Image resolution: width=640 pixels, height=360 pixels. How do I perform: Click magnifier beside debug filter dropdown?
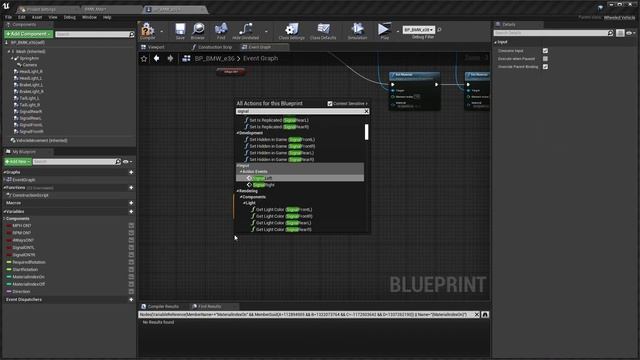[440, 30]
